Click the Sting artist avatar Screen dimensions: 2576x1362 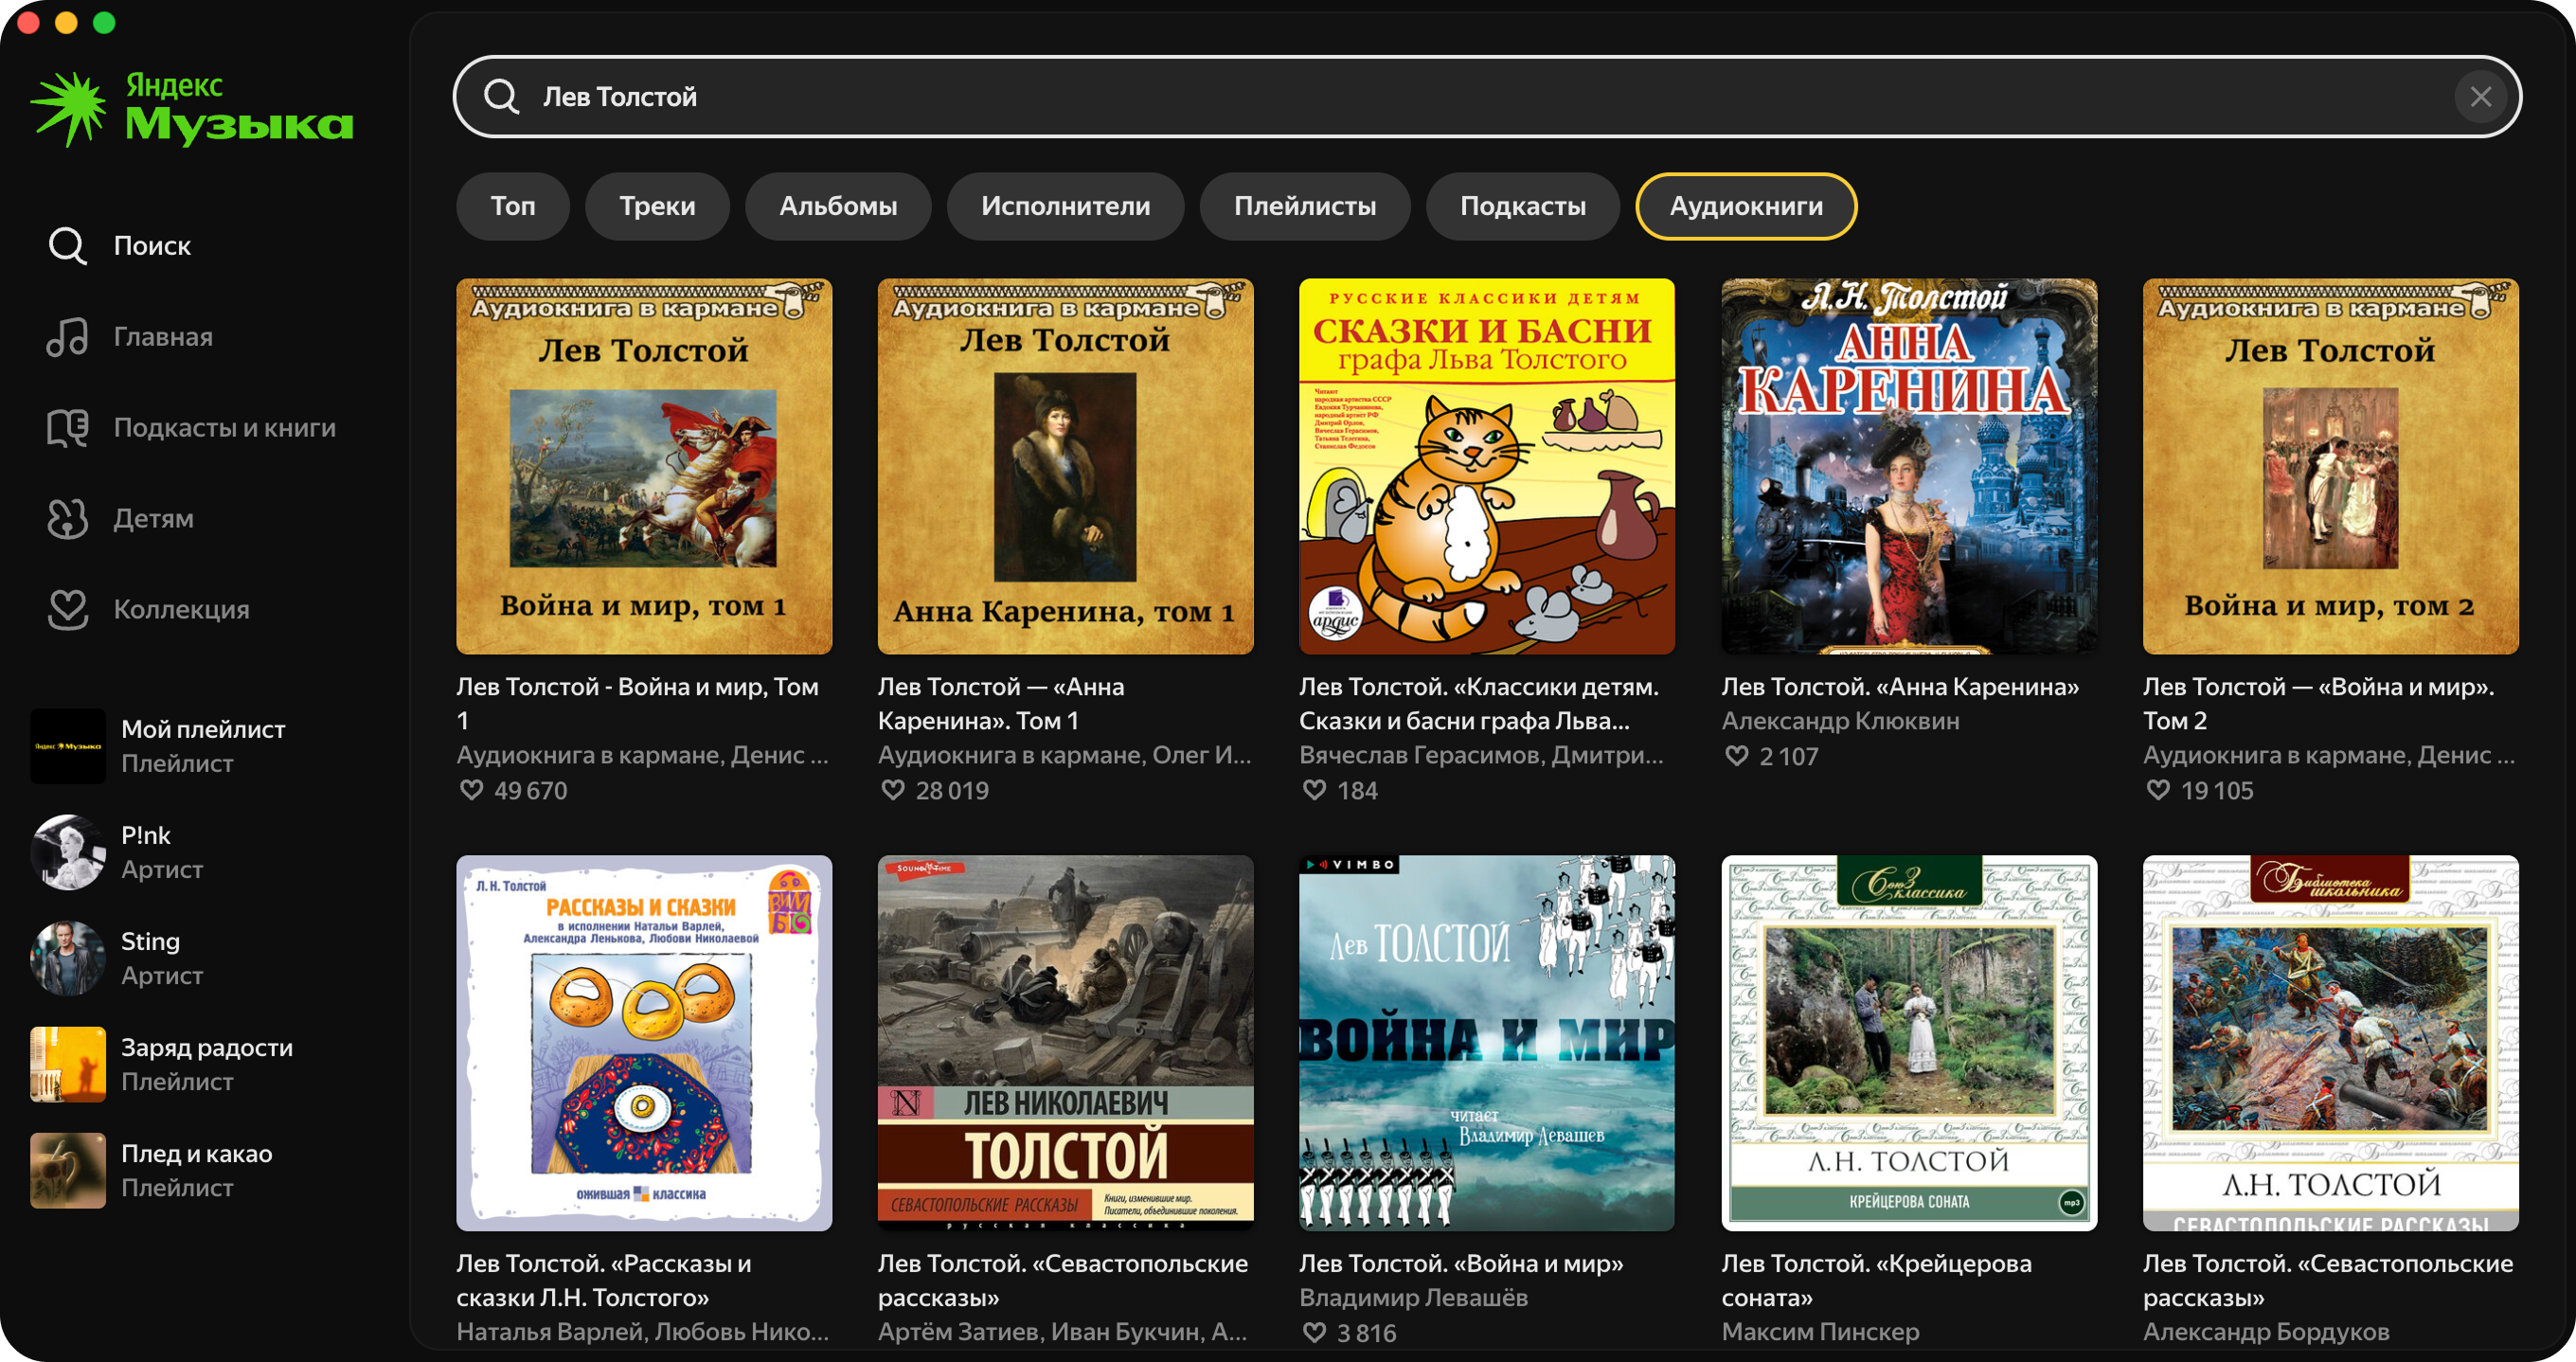coord(67,958)
